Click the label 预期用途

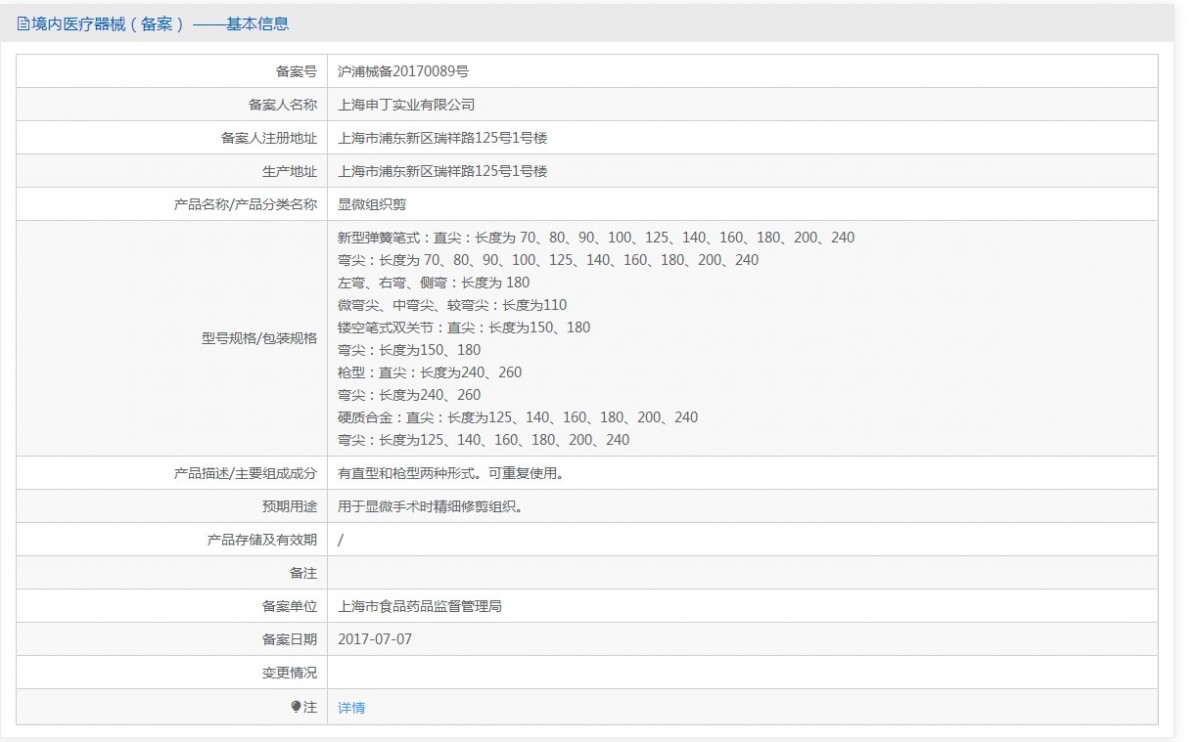pos(289,506)
